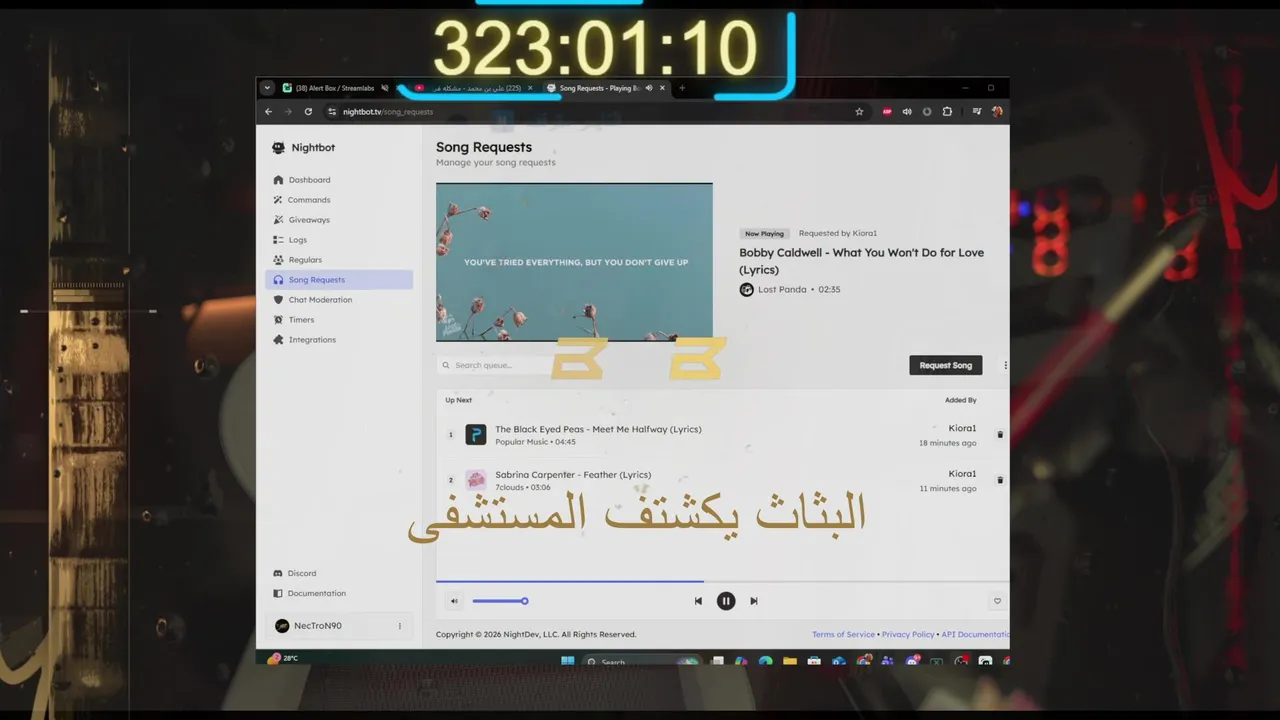Viewport: 1280px width, 720px height.
Task: Open Chat Moderation settings
Action: (339, 300)
